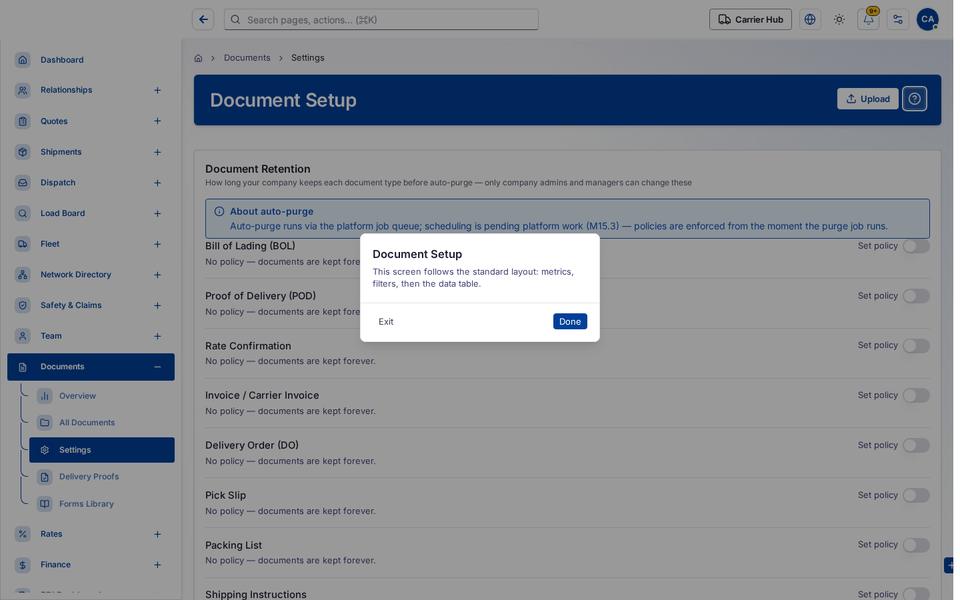Open the CA user avatar menu
960x600 pixels.
928,20
